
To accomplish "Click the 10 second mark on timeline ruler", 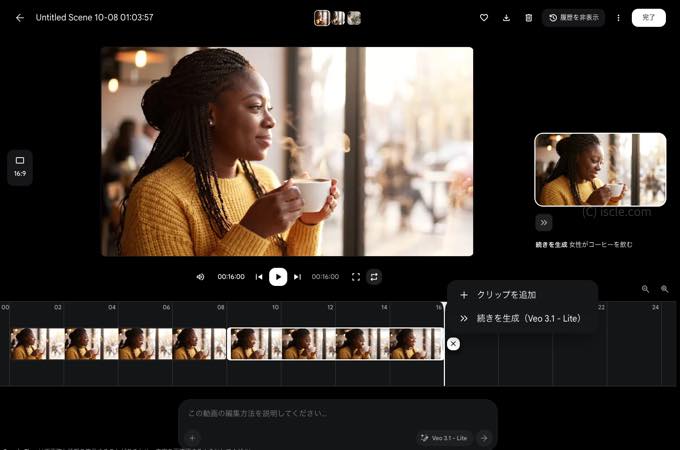I will (275, 307).
